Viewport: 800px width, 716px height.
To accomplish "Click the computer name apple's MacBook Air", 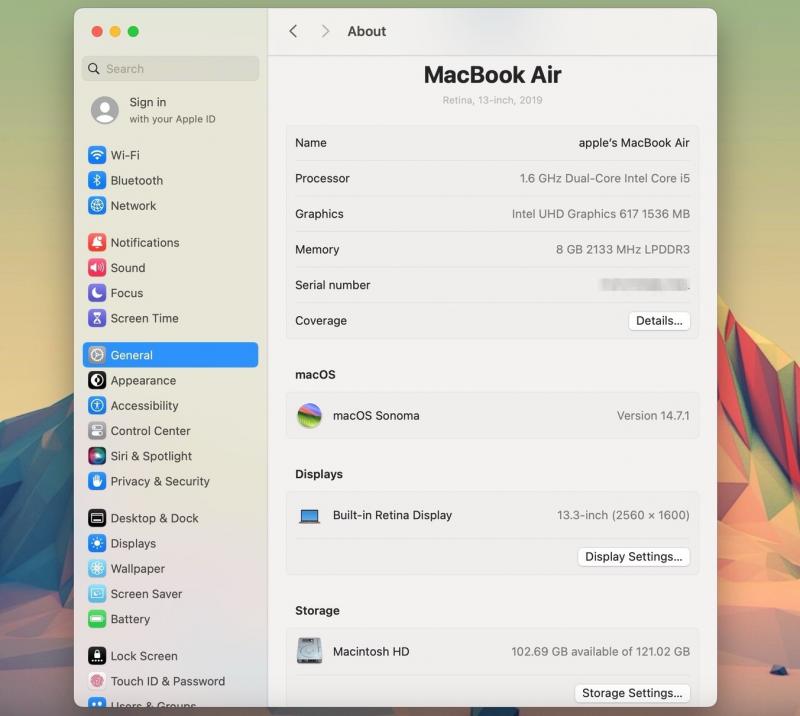I will coord(634,143).
